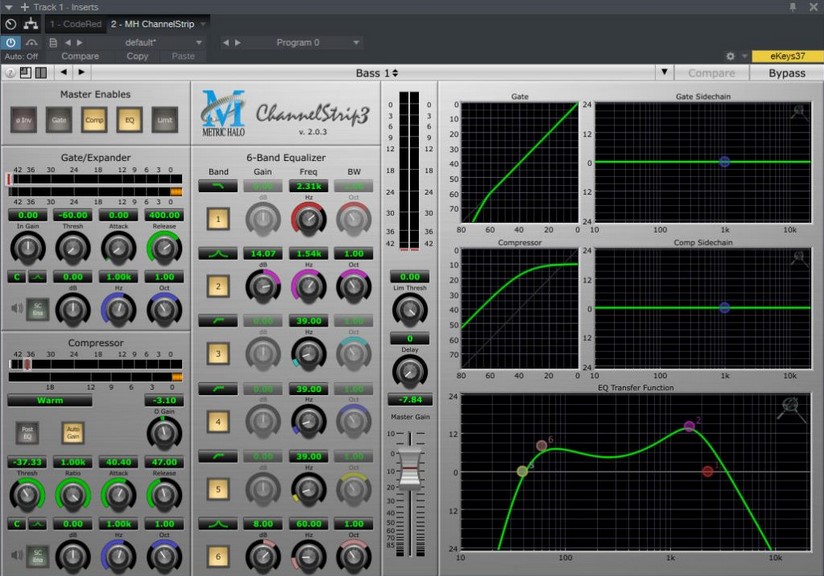Click next program arrow before Program 0
The width and height of the screenshot is (824, 576).
(238, 43)
